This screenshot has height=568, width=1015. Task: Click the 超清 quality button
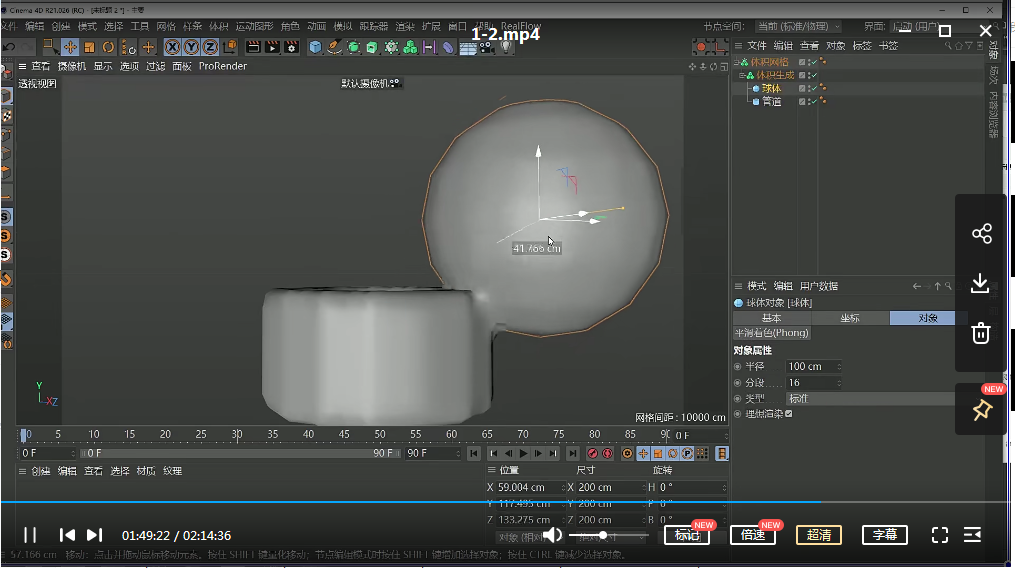(819, 535)
